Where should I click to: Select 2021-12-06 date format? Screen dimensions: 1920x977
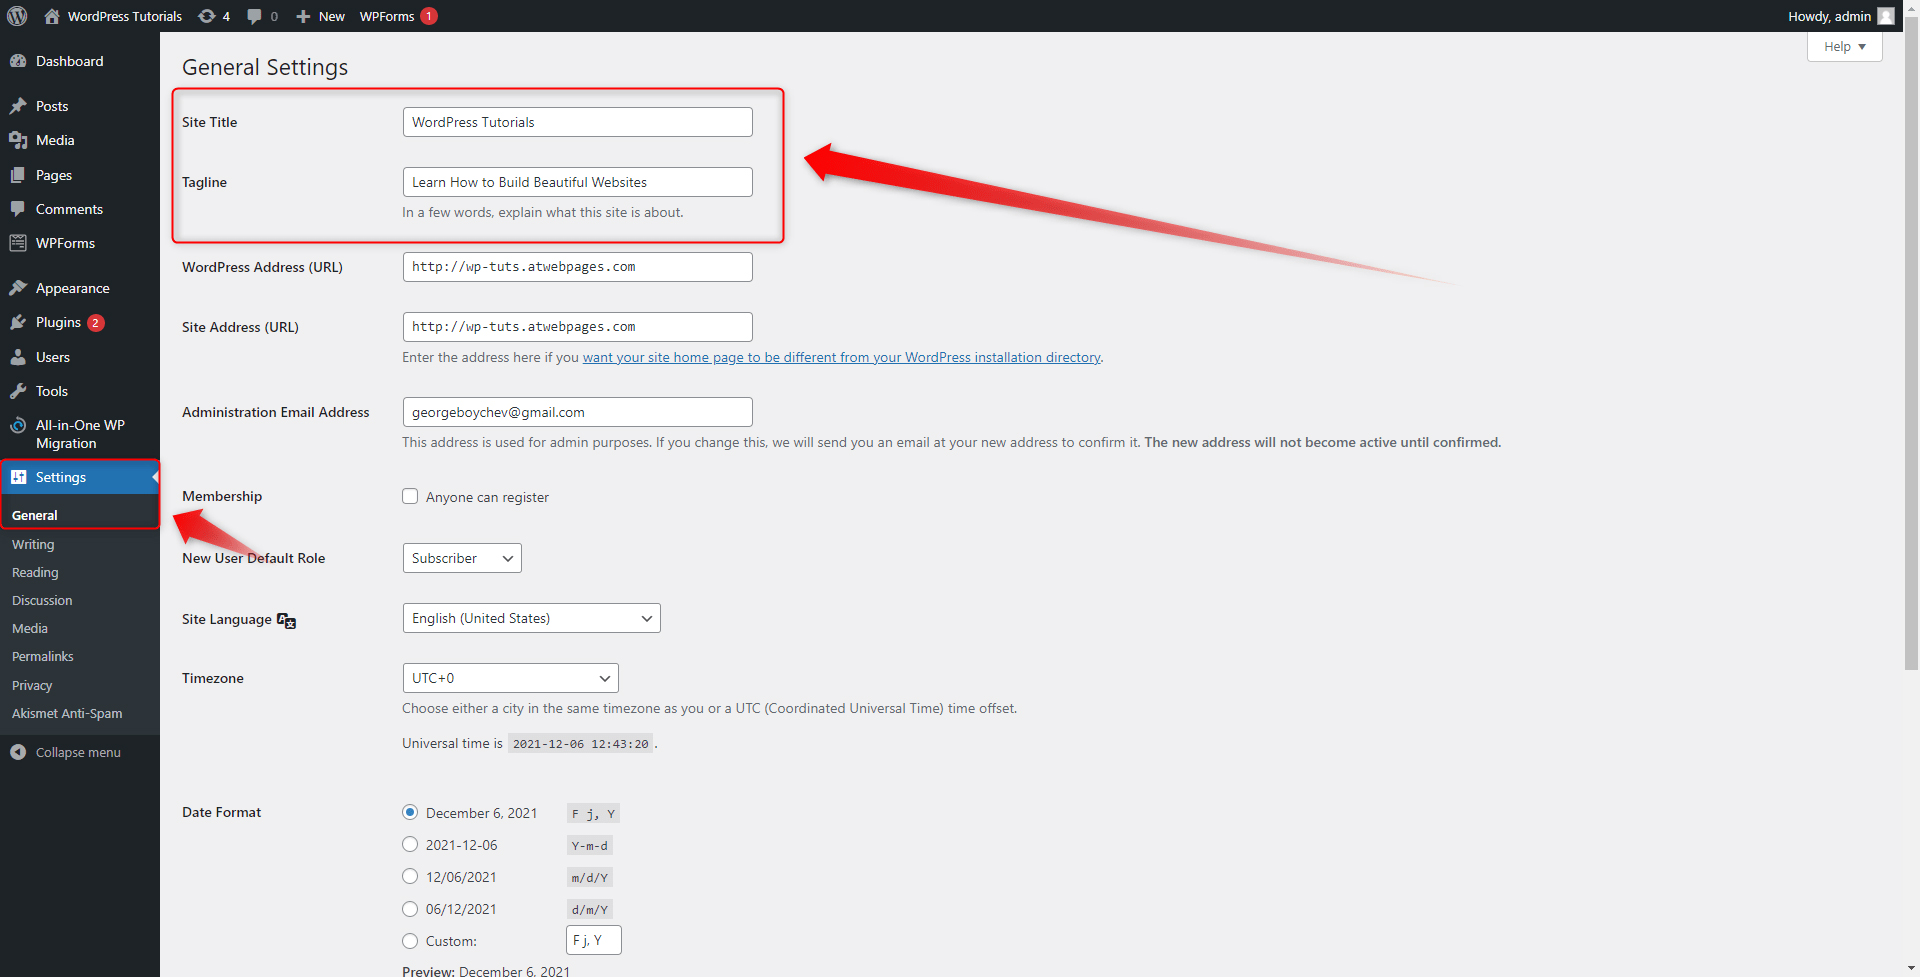click(410, 844)
